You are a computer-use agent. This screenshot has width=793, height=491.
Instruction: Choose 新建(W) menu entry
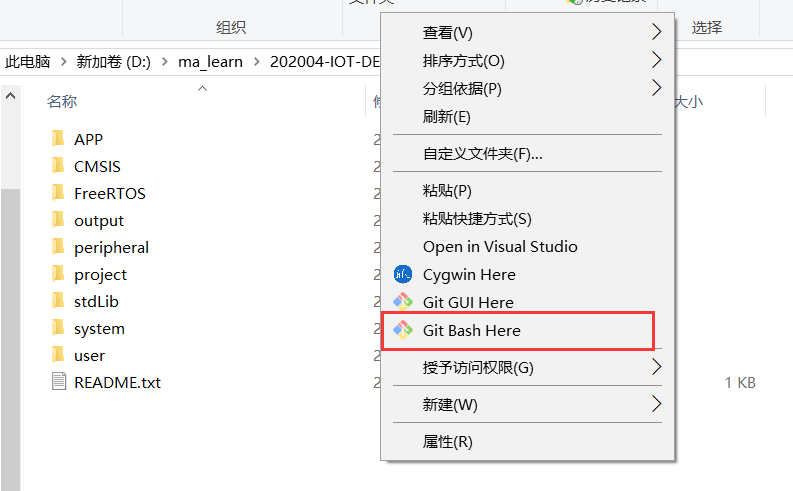tap(527, 405)
